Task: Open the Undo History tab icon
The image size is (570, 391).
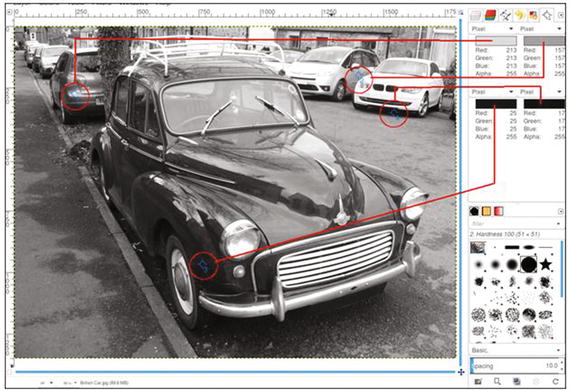Action: [x=519, y=15]
